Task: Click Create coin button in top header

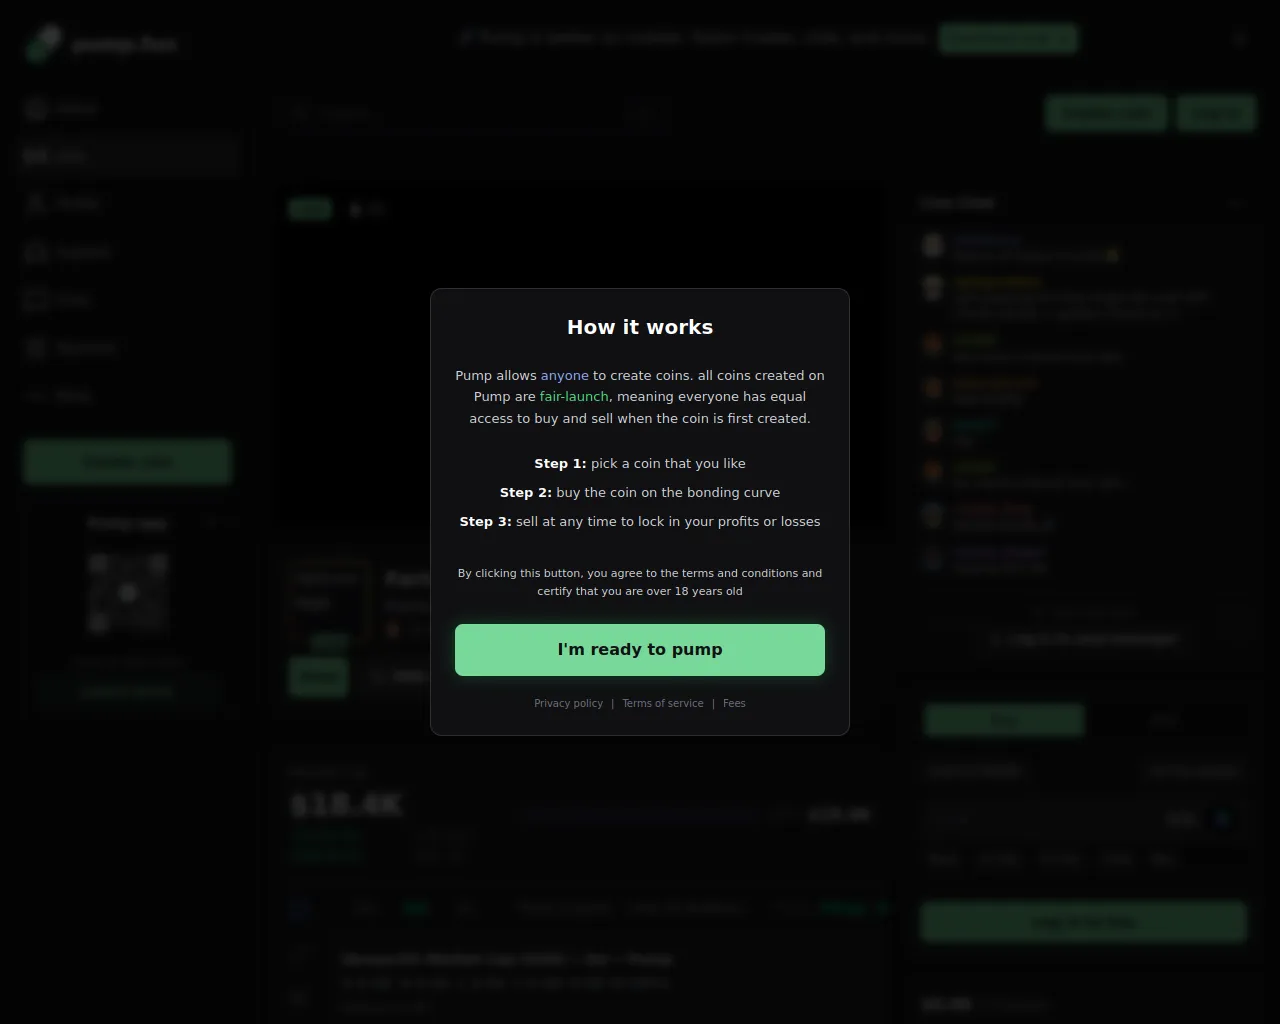Action: pos(1106,114)
